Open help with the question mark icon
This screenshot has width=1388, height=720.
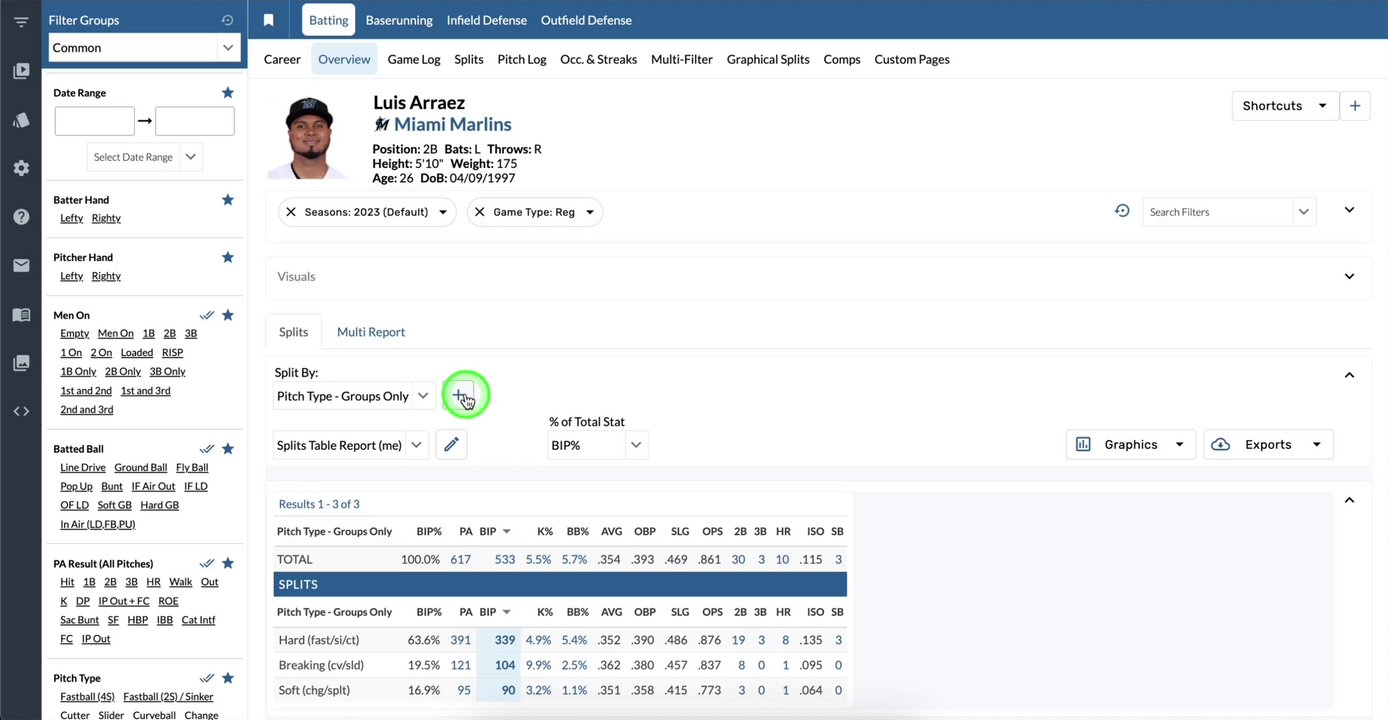(21, 217)
